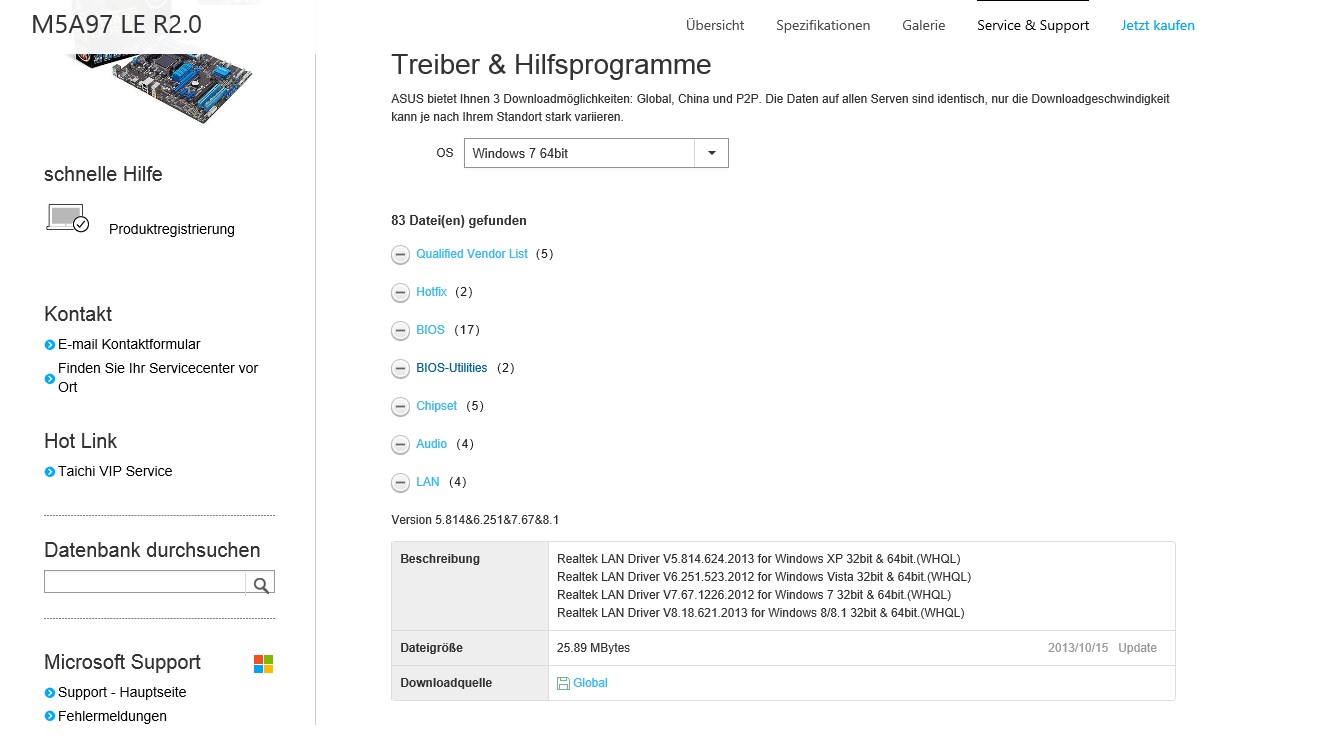1330x754 pixels.
Task: Click the Support - Hauptseite bullet icon
Action: pos(50,693)
